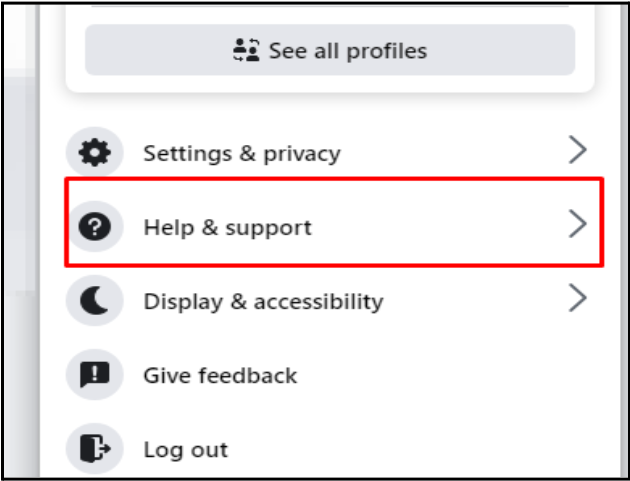Image resolution: width=630 pixels, height=481 pixels.
Task: Open the Display & accessibility text label
Action: (x=263, y=302)
